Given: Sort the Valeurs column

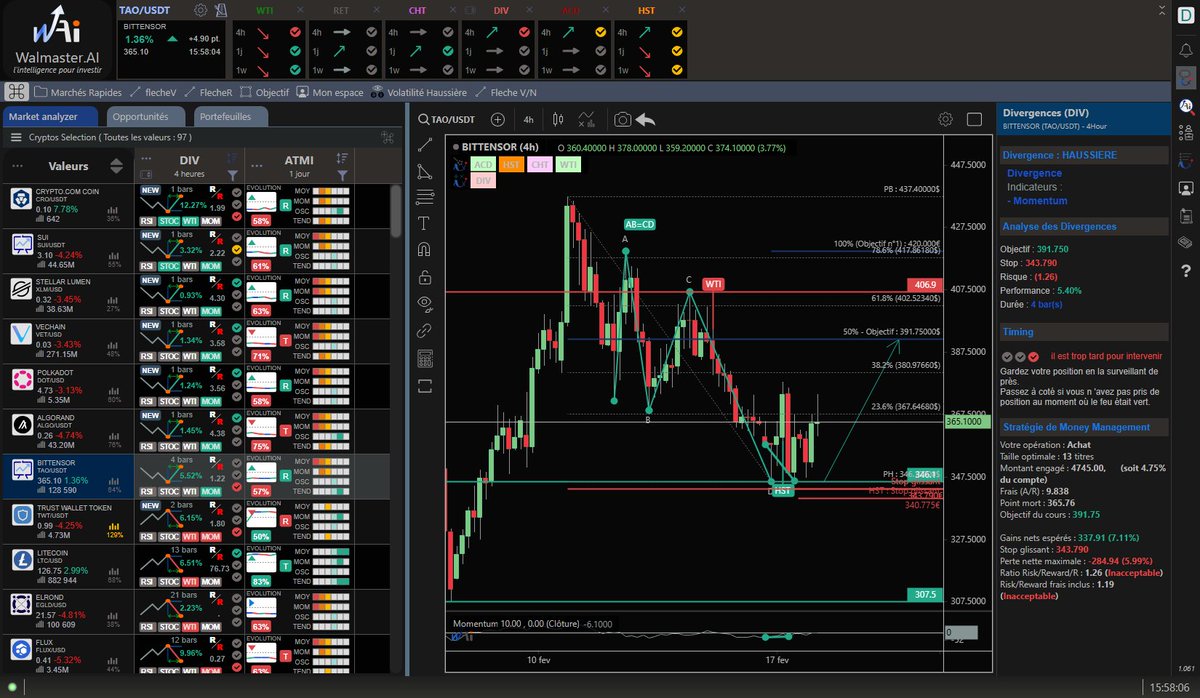Looking at the screenshot, I should click(116, 166).
